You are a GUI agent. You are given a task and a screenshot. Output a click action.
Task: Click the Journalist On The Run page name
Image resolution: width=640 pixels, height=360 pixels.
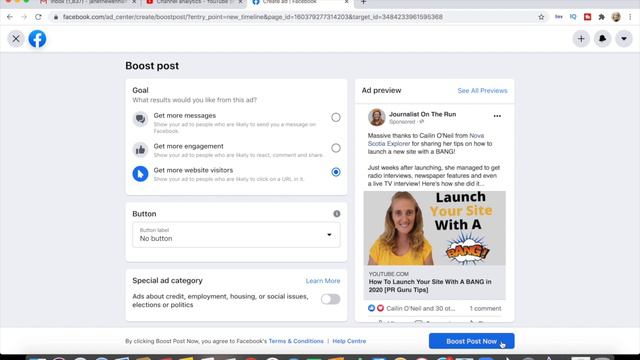tap(422, 114)
